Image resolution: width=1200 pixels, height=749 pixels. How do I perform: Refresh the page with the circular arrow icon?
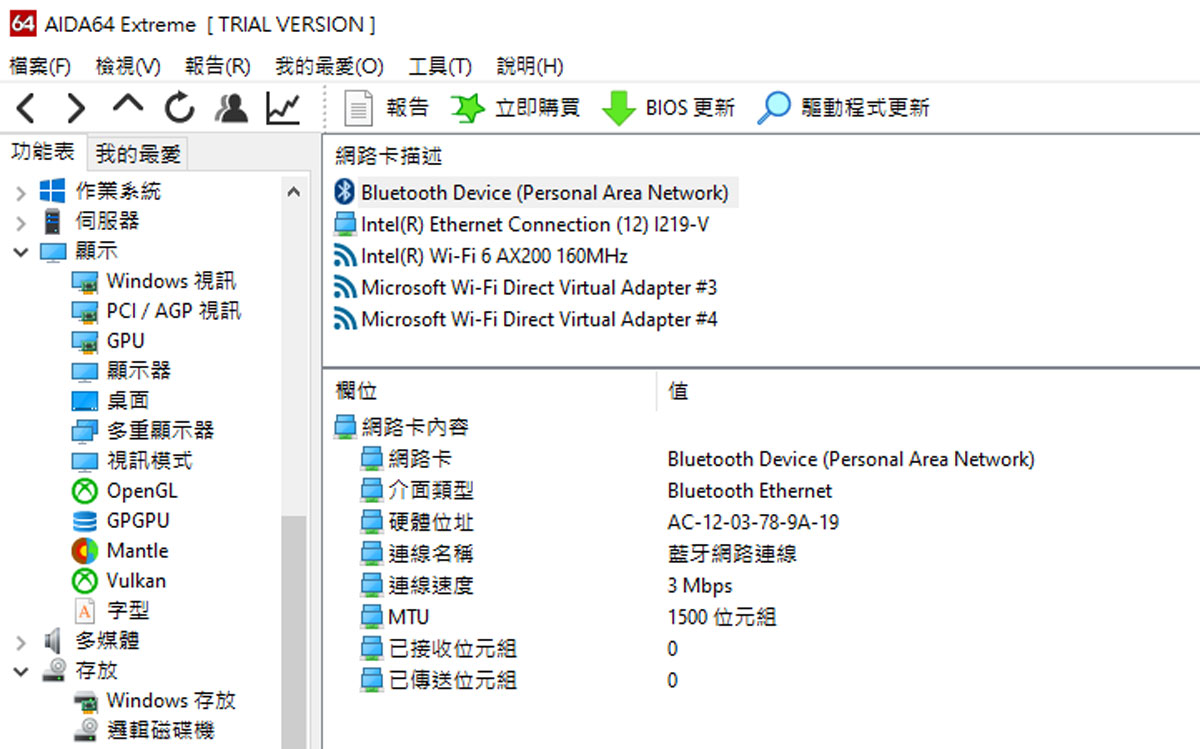click(x=180, y=107)
